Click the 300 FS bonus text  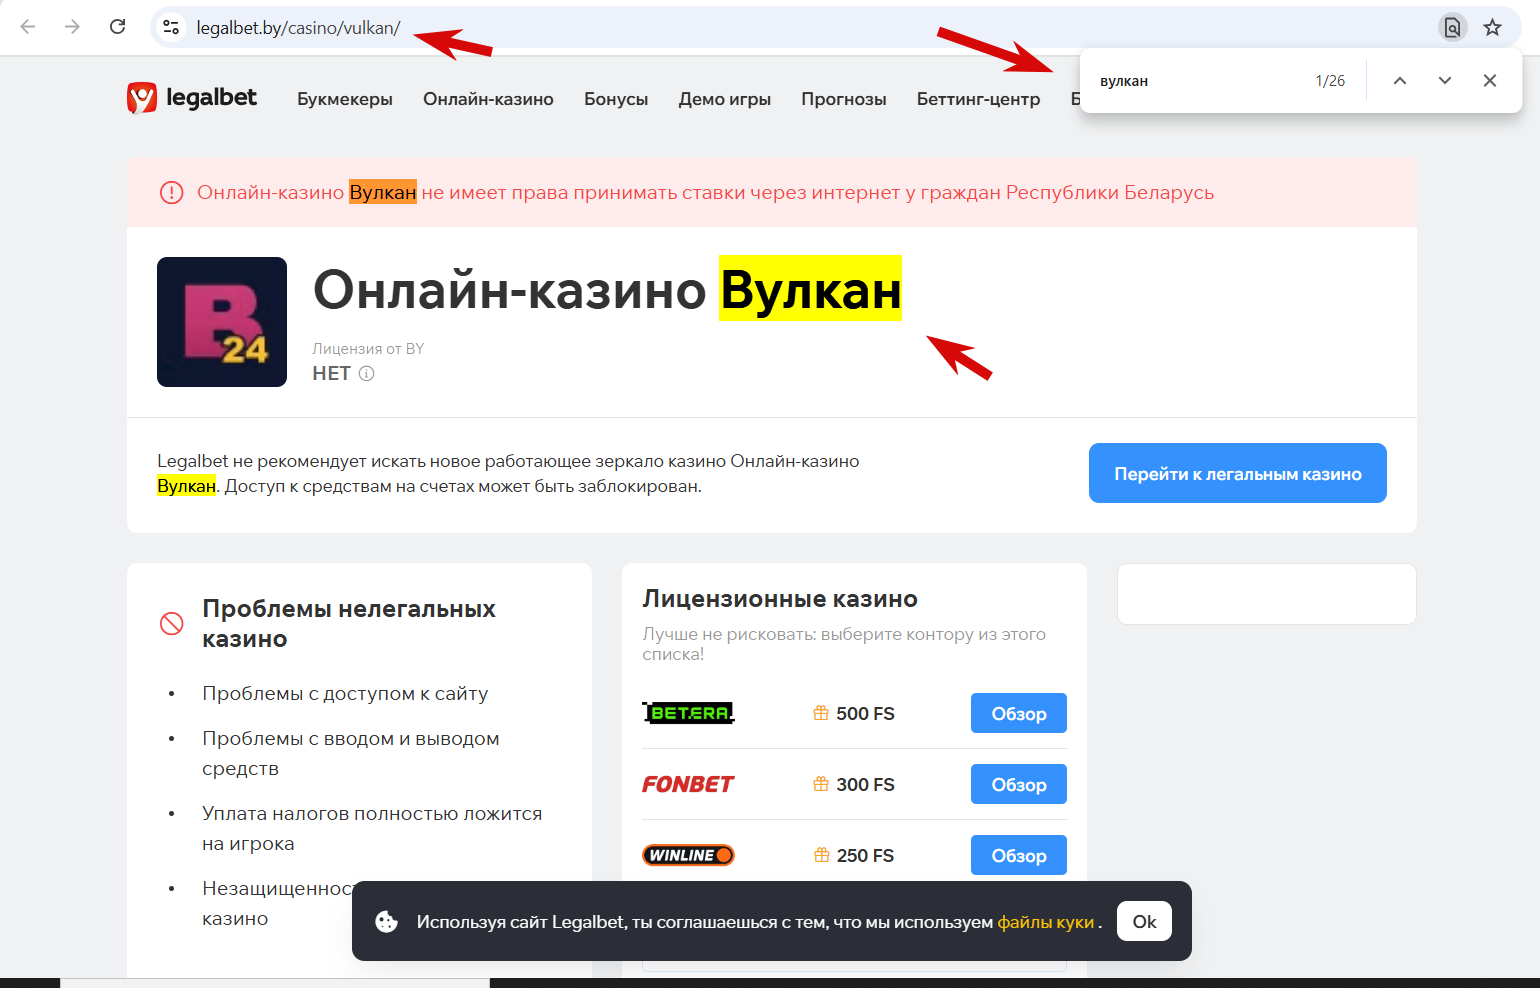point(865,785)
